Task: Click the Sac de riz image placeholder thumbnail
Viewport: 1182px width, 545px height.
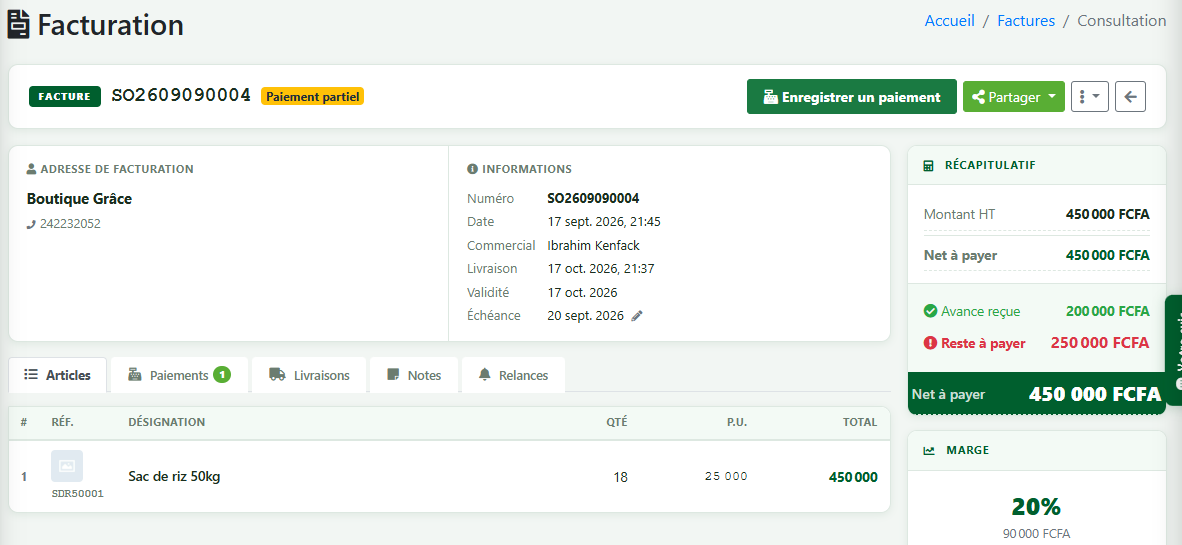Action: [x=67, y=466]
